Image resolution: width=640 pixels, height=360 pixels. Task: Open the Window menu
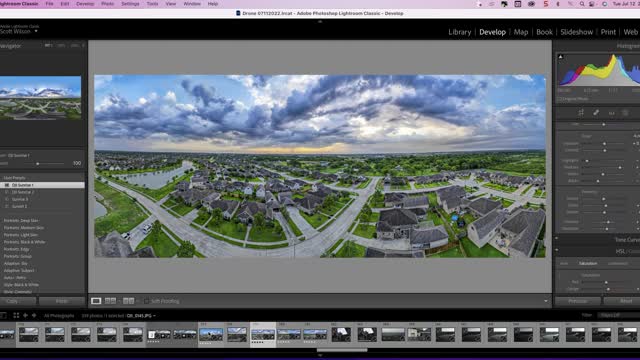pyautogui.click(x=192, y=4)
